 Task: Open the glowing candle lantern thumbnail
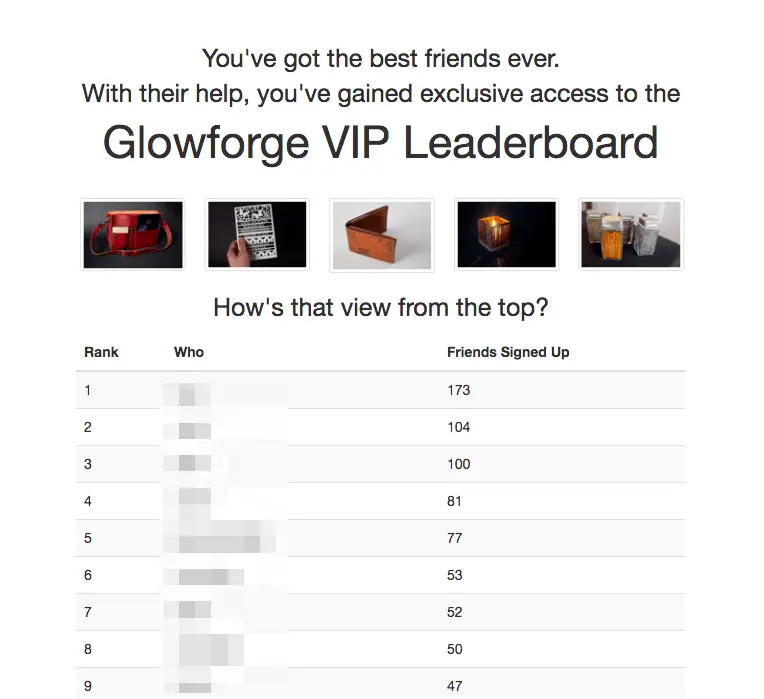(506, 235)
